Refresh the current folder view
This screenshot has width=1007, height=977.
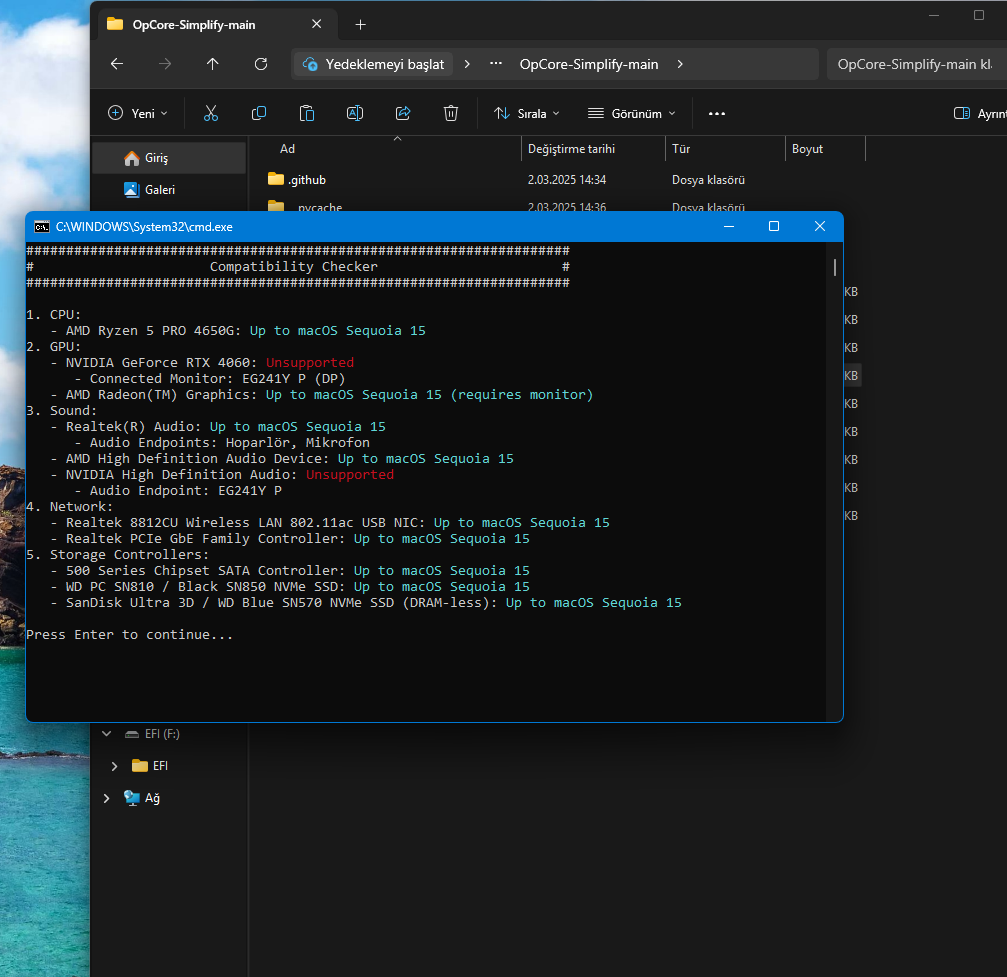tap(261, 64)
